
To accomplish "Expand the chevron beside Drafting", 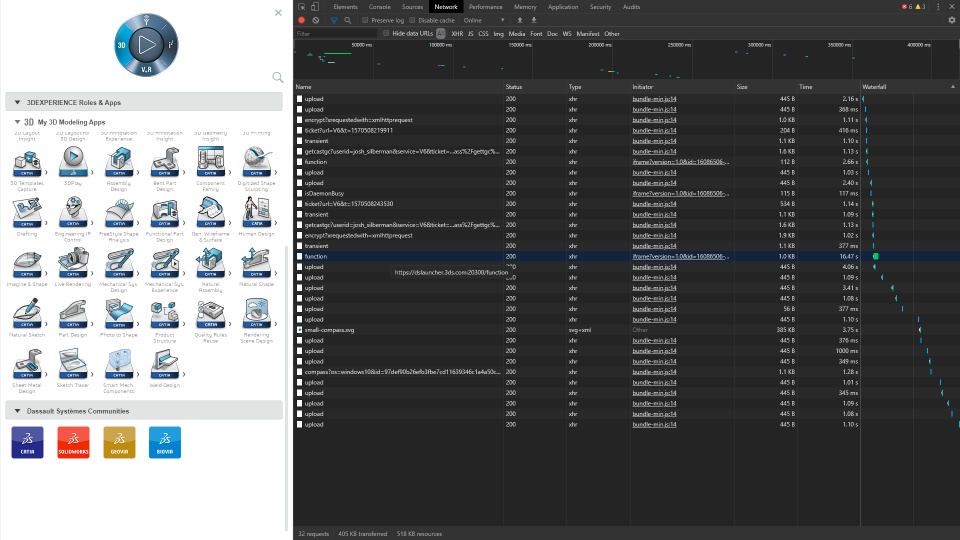I will tap(47, 223).
